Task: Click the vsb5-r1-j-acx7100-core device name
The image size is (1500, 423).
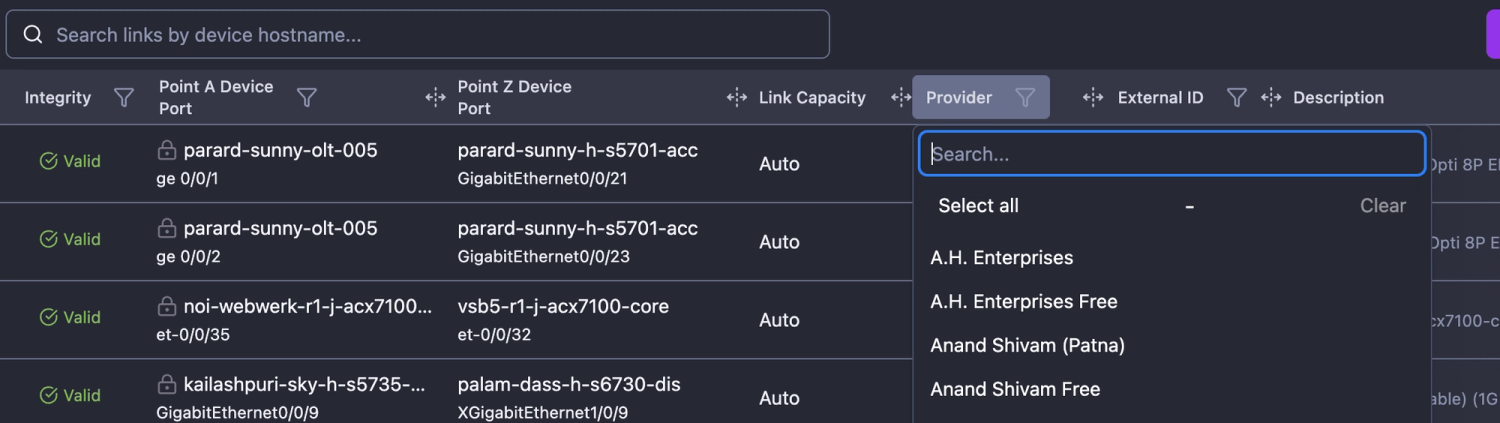Action: pos(563,306)
